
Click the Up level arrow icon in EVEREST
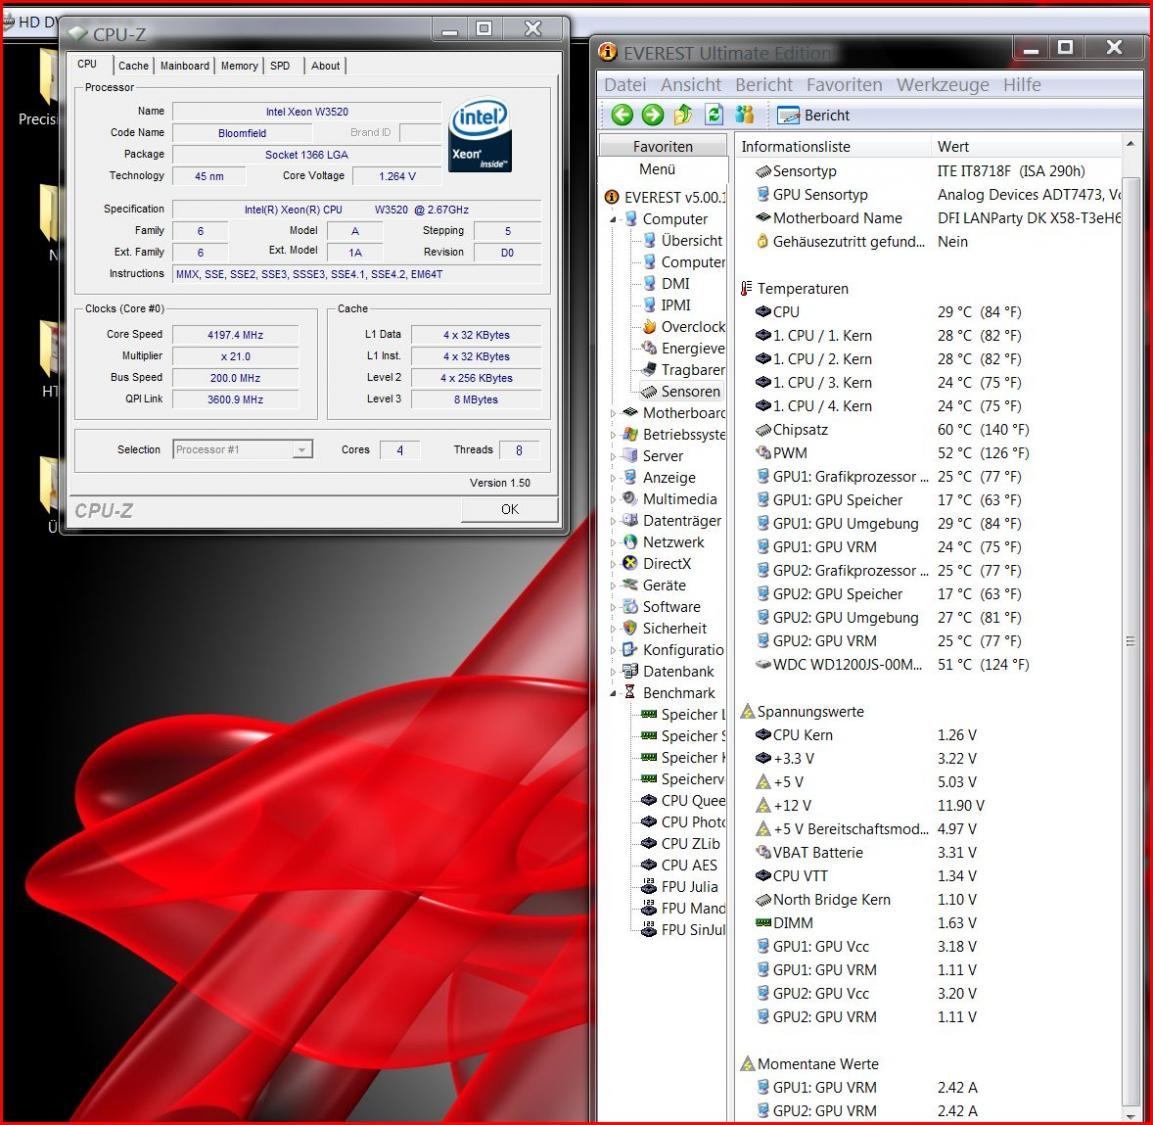click(x=683, y=115)
